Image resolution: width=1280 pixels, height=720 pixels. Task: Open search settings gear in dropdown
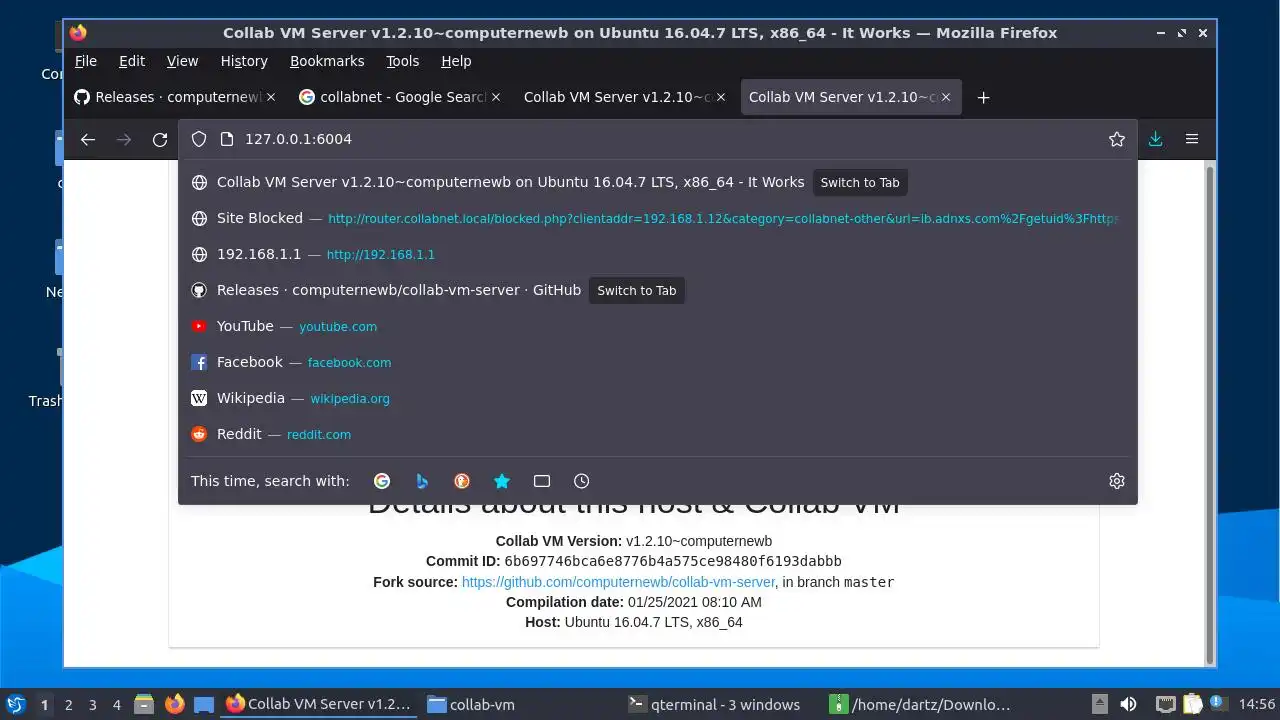tap(1117, 481)
